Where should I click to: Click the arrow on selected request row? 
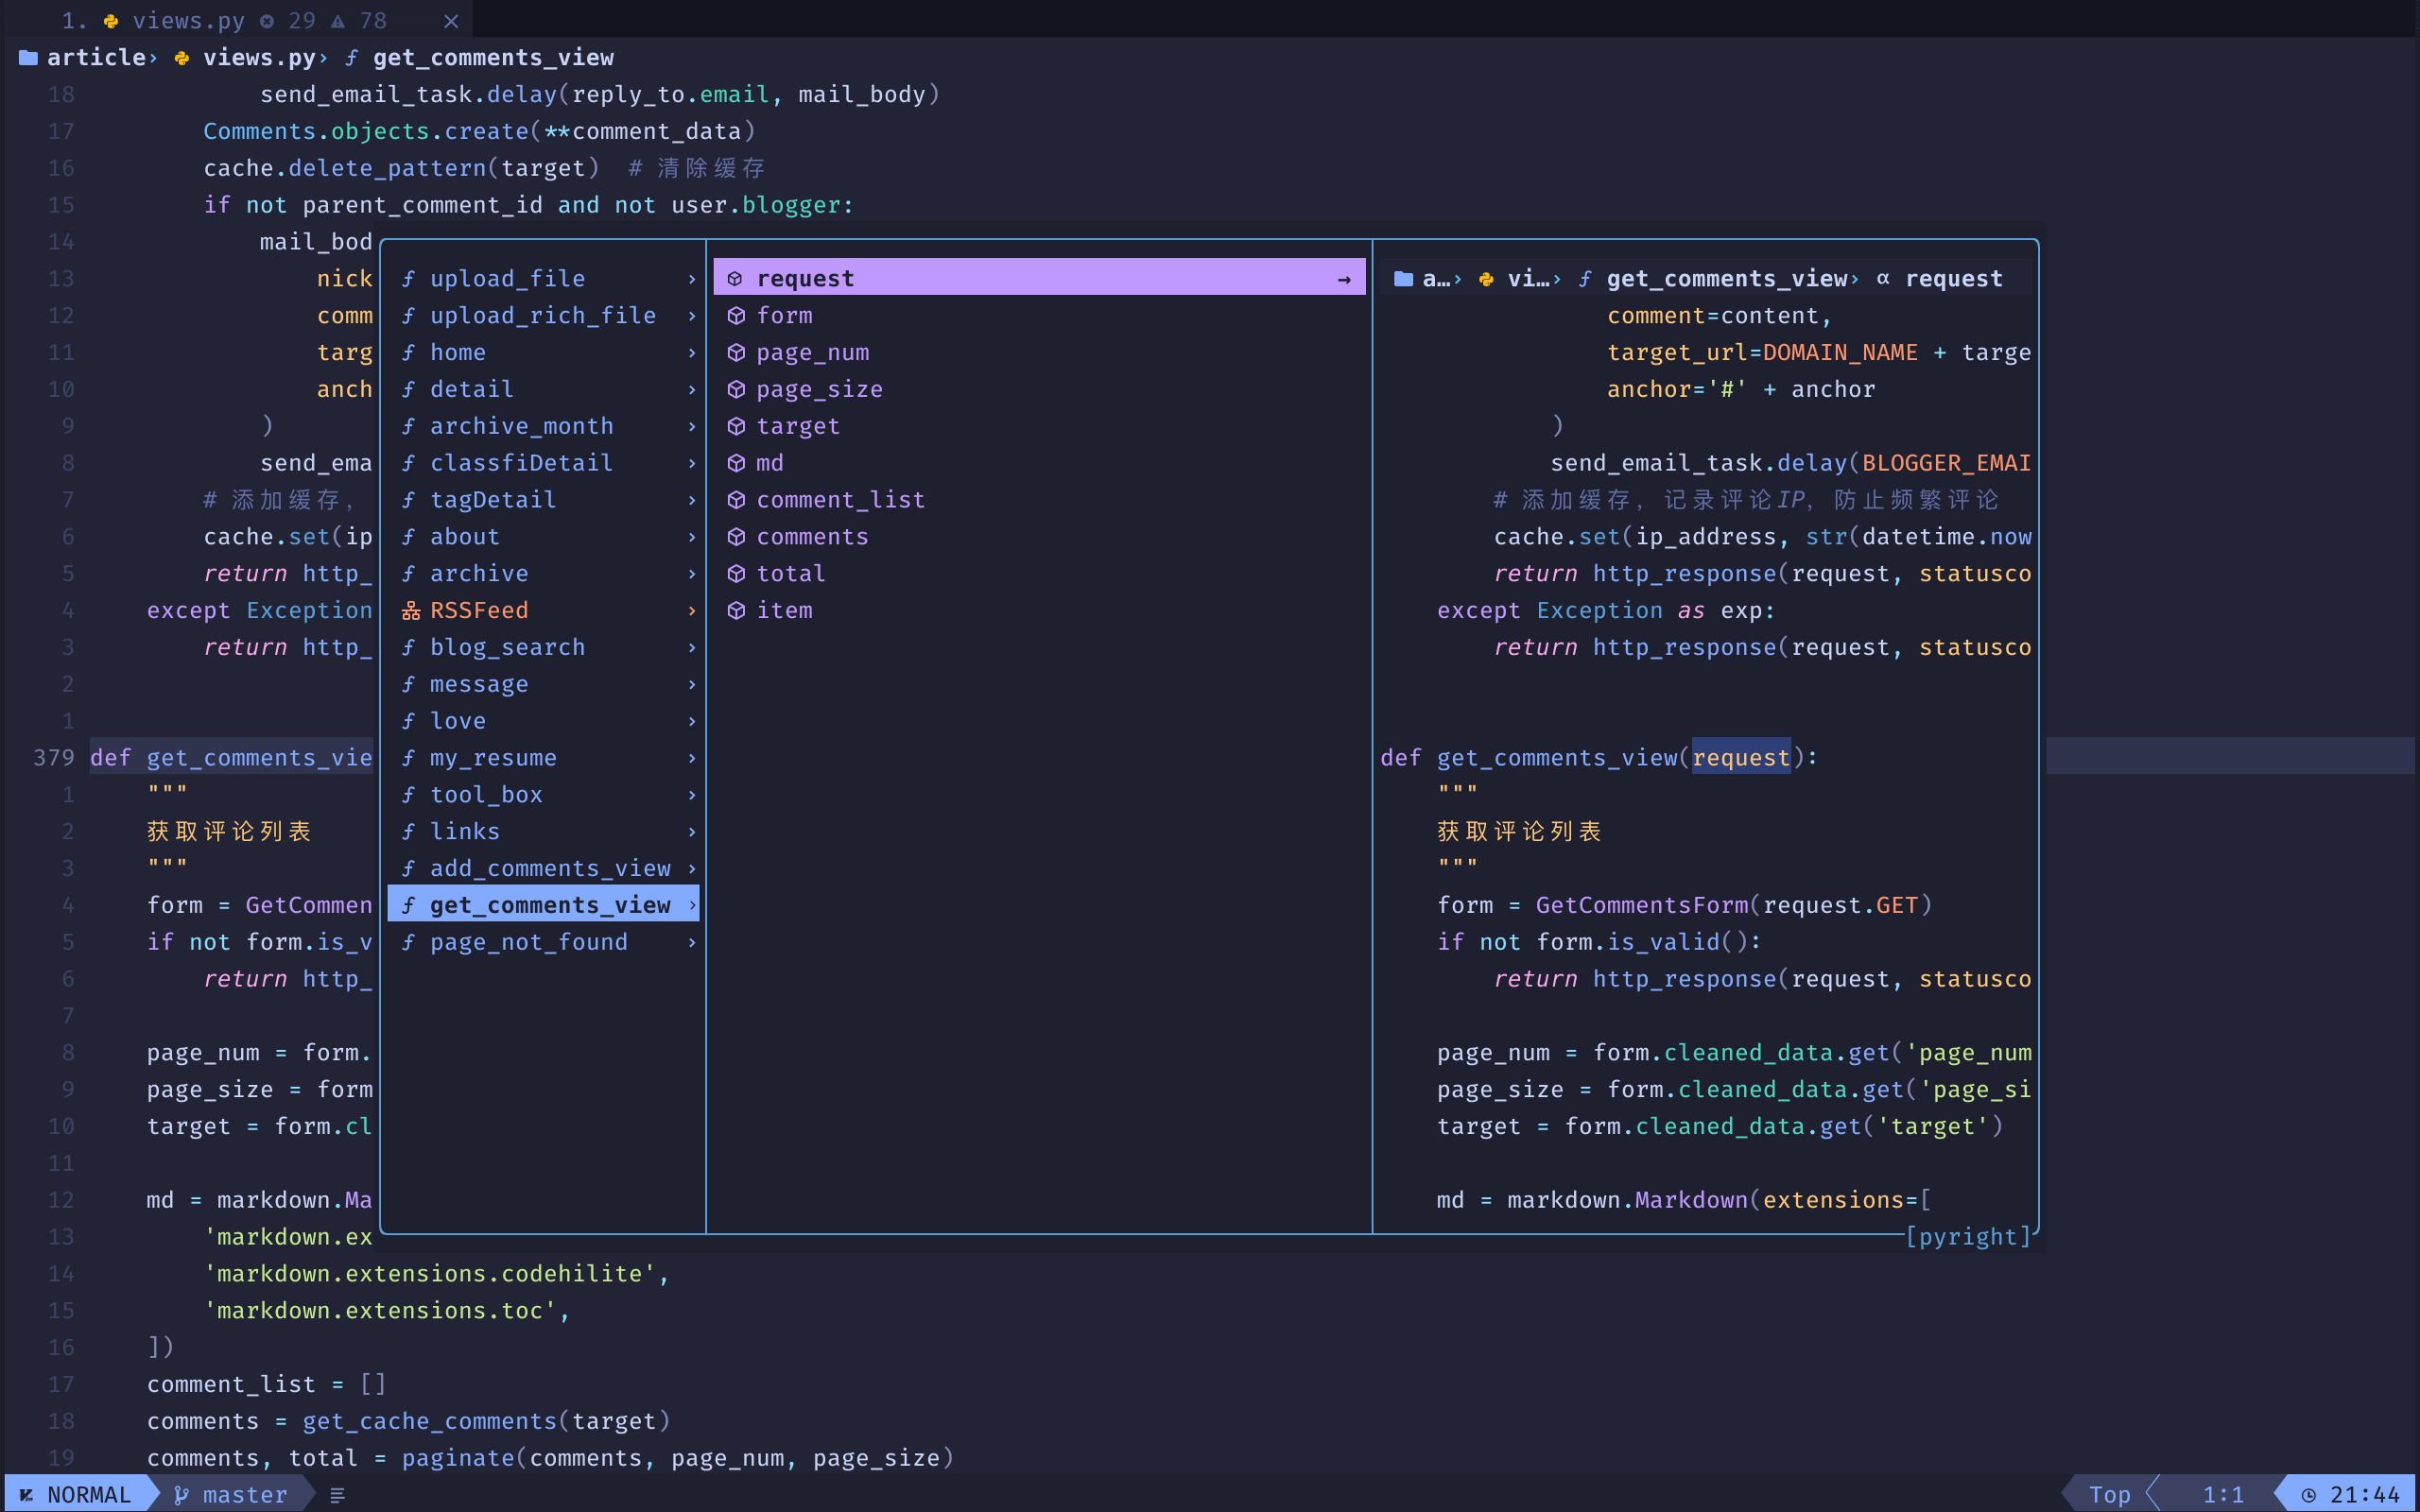(1344, 280)
